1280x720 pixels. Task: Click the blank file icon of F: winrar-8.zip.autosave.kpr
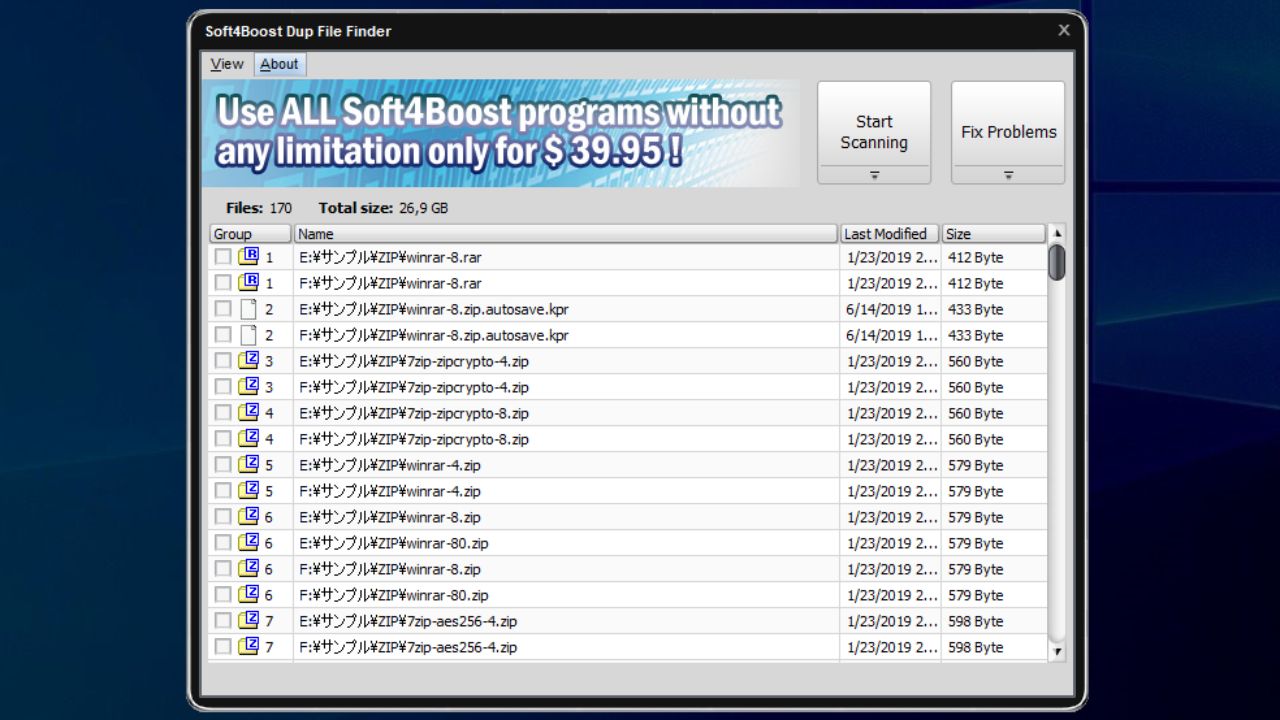click(x=249, y=335)
